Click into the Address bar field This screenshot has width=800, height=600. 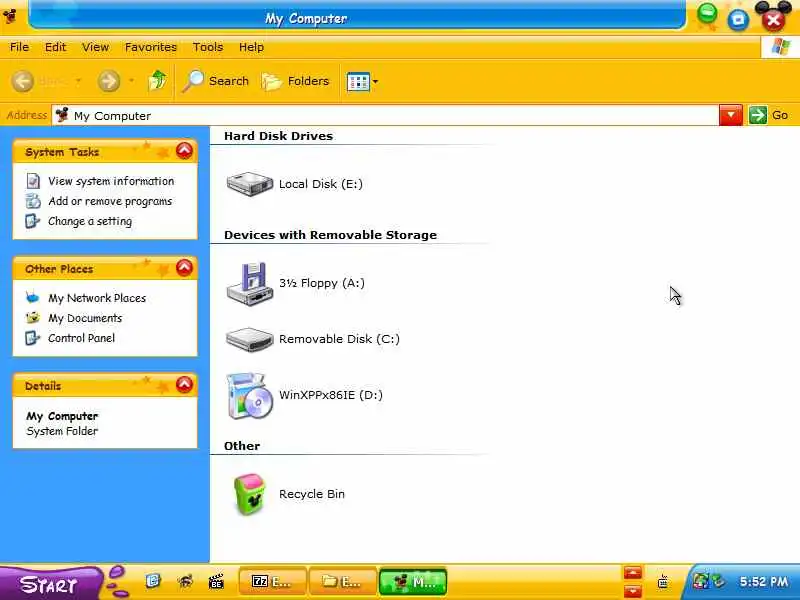386,116
